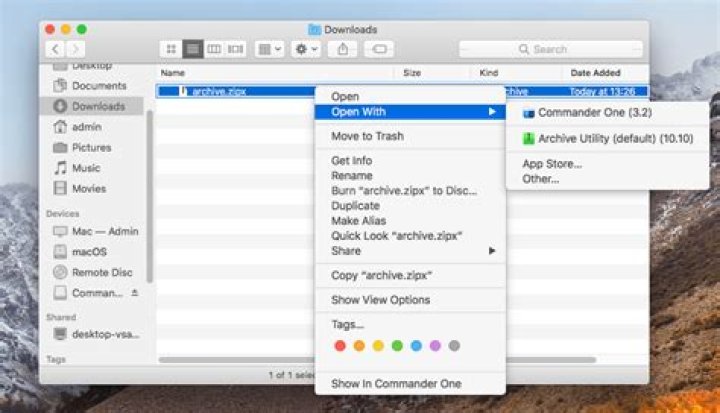Expand the Share submenu arrow
Screen dimensions: 720x413
(x=492, y=251)
